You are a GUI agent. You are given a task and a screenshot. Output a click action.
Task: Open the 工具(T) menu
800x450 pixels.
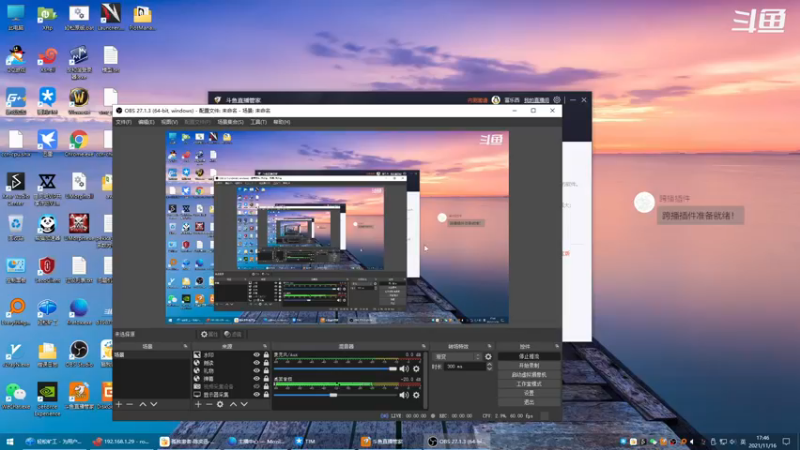pyautogui.click(x=258, y=122)
